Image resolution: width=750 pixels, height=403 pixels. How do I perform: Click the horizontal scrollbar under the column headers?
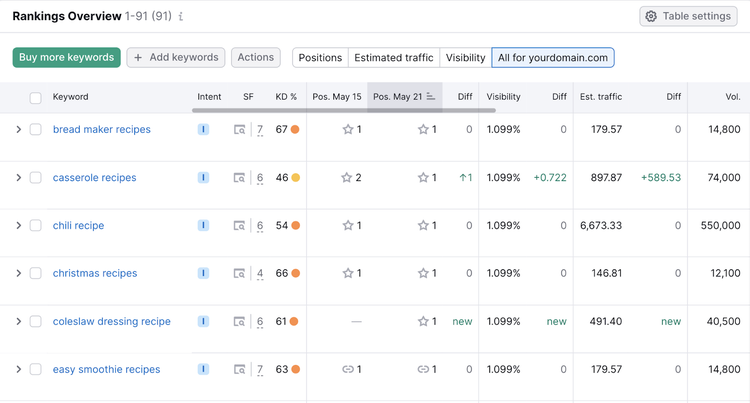343,110
